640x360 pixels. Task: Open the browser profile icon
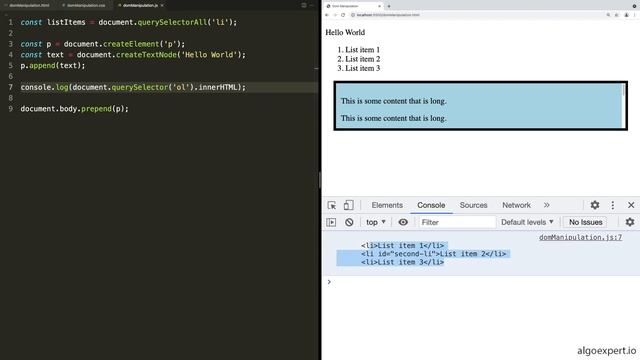pyautogui.click(x=627, y=15)
